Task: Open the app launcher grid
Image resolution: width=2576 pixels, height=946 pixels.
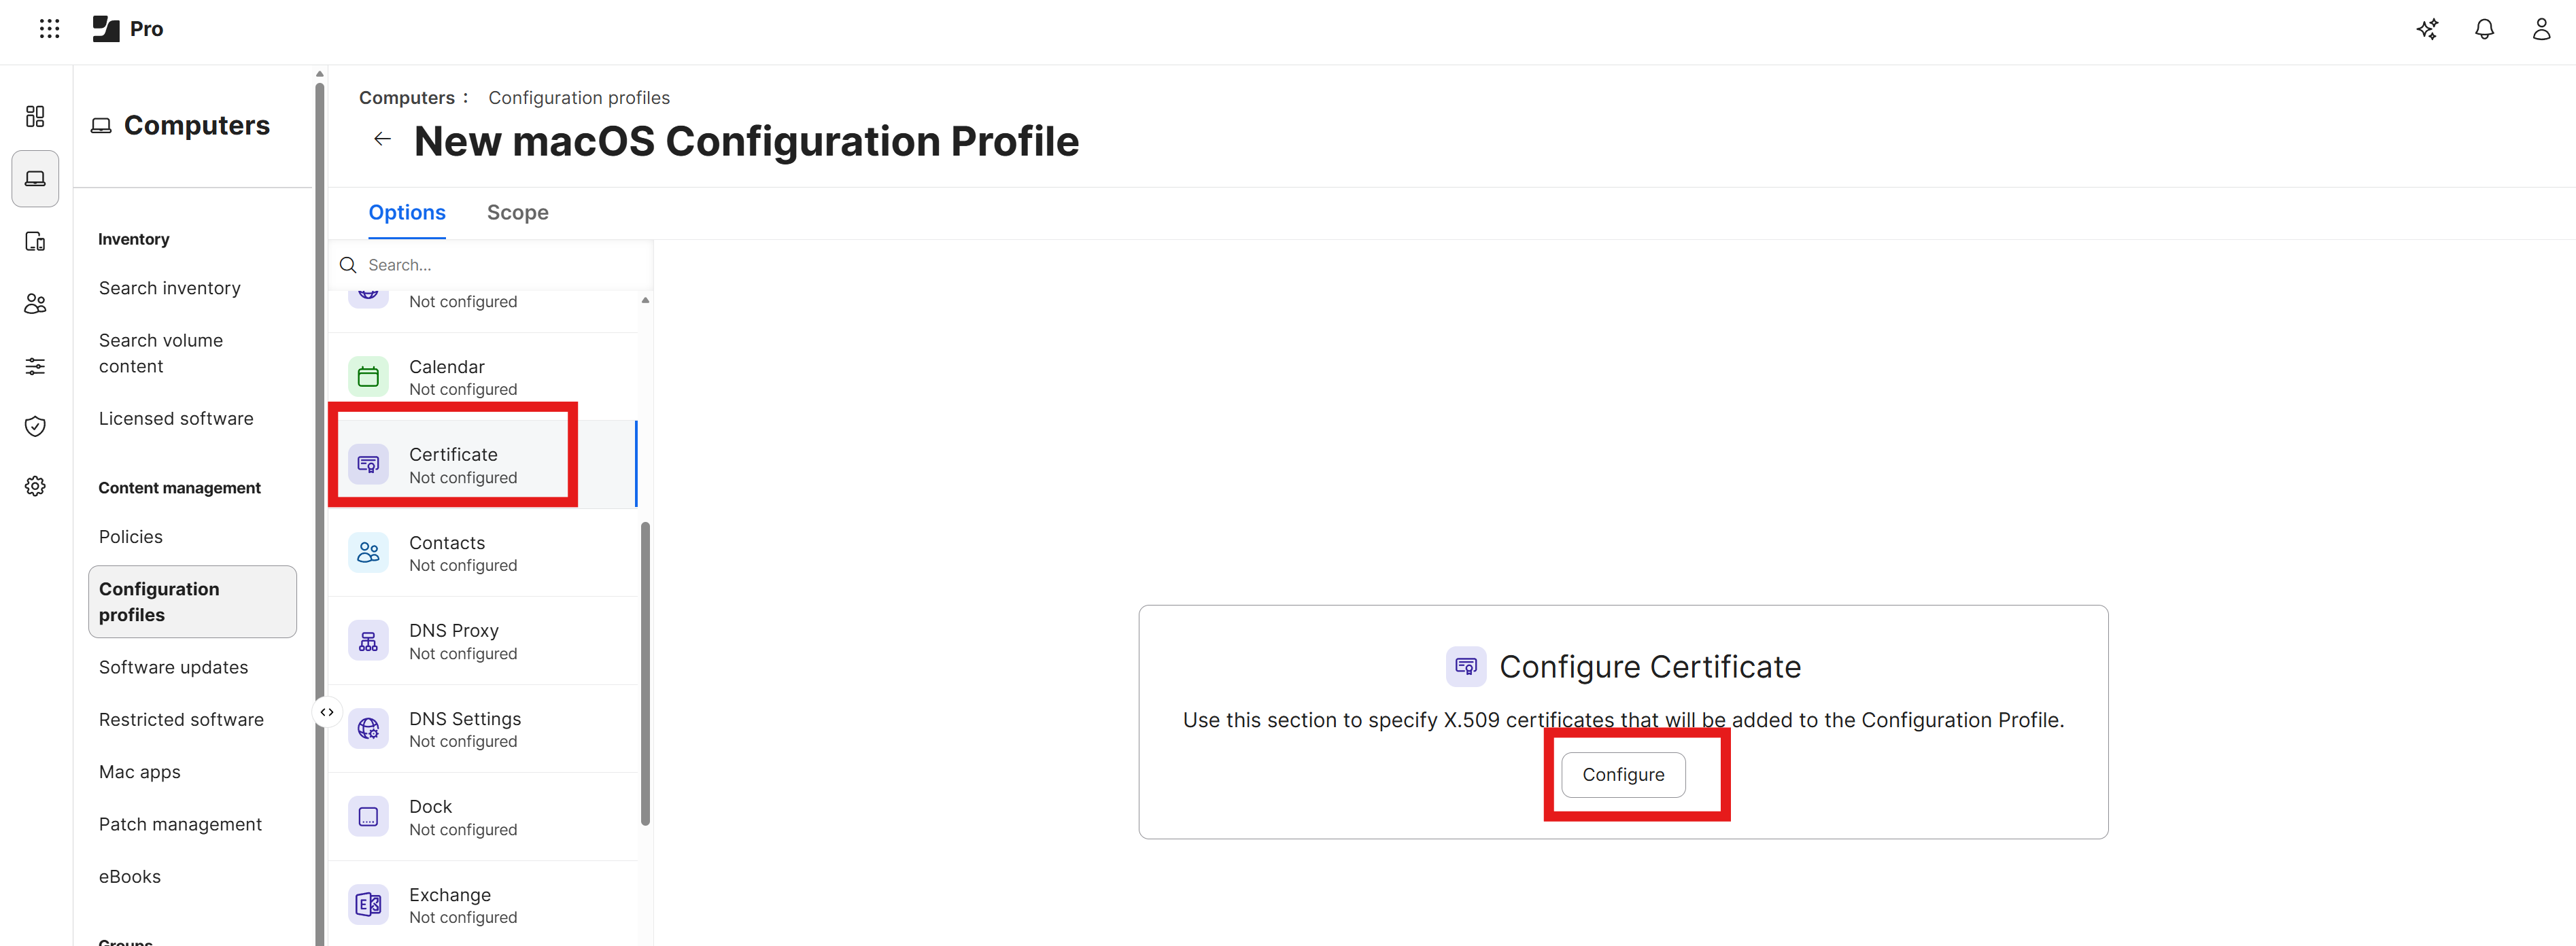Action: pos(49,28)
